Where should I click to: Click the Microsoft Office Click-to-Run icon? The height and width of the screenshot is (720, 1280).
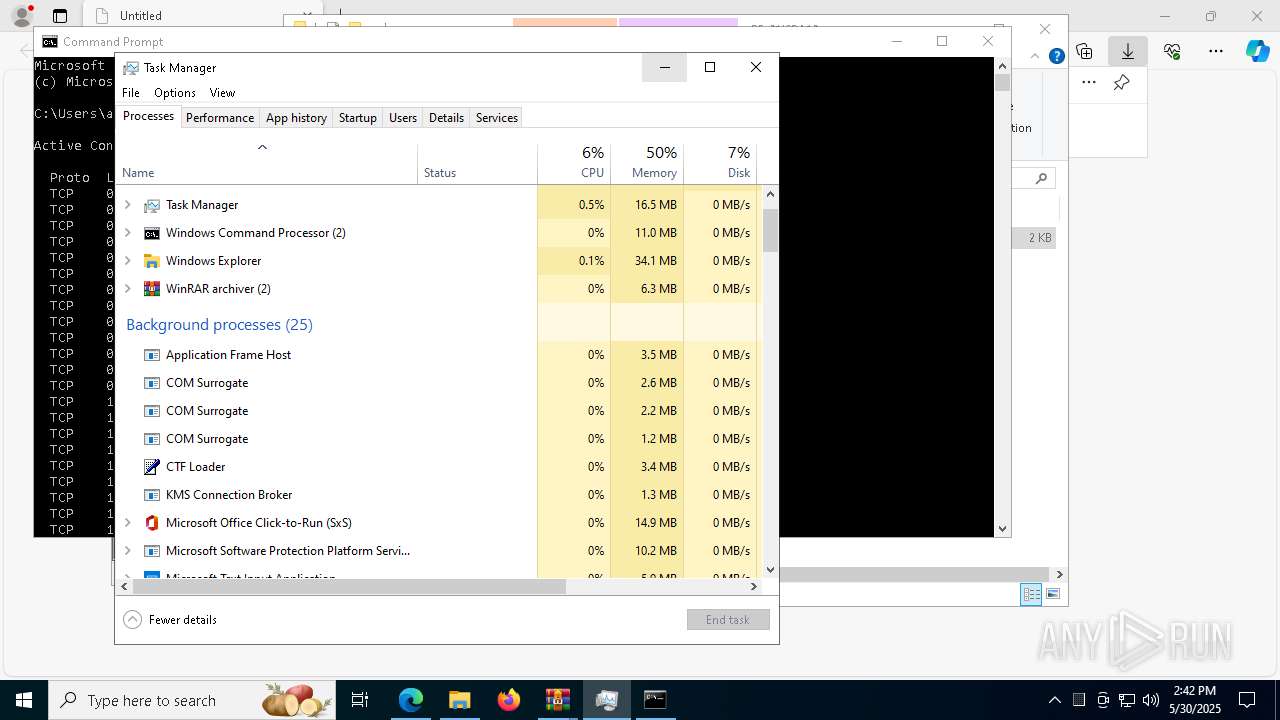[152, 523]
